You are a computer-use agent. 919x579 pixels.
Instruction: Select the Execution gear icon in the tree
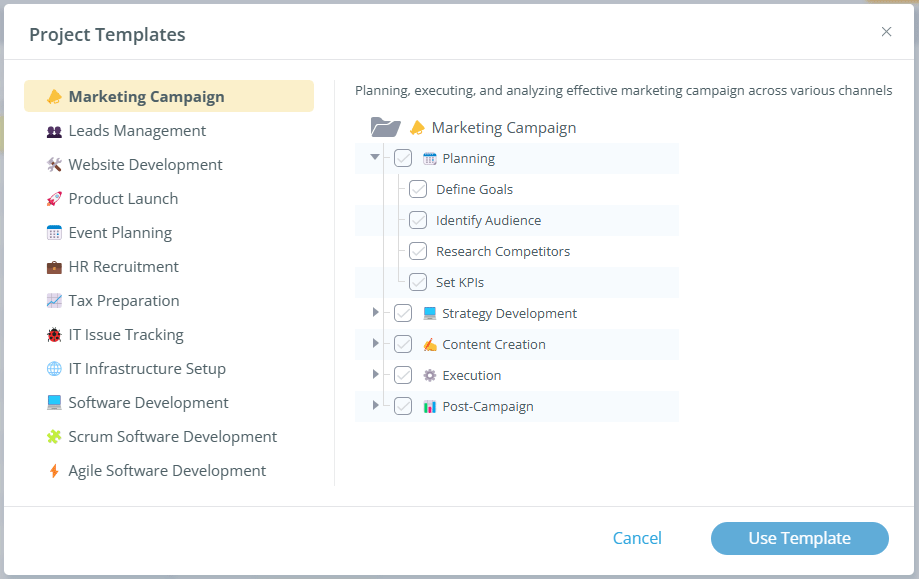[x=427, y=375]
